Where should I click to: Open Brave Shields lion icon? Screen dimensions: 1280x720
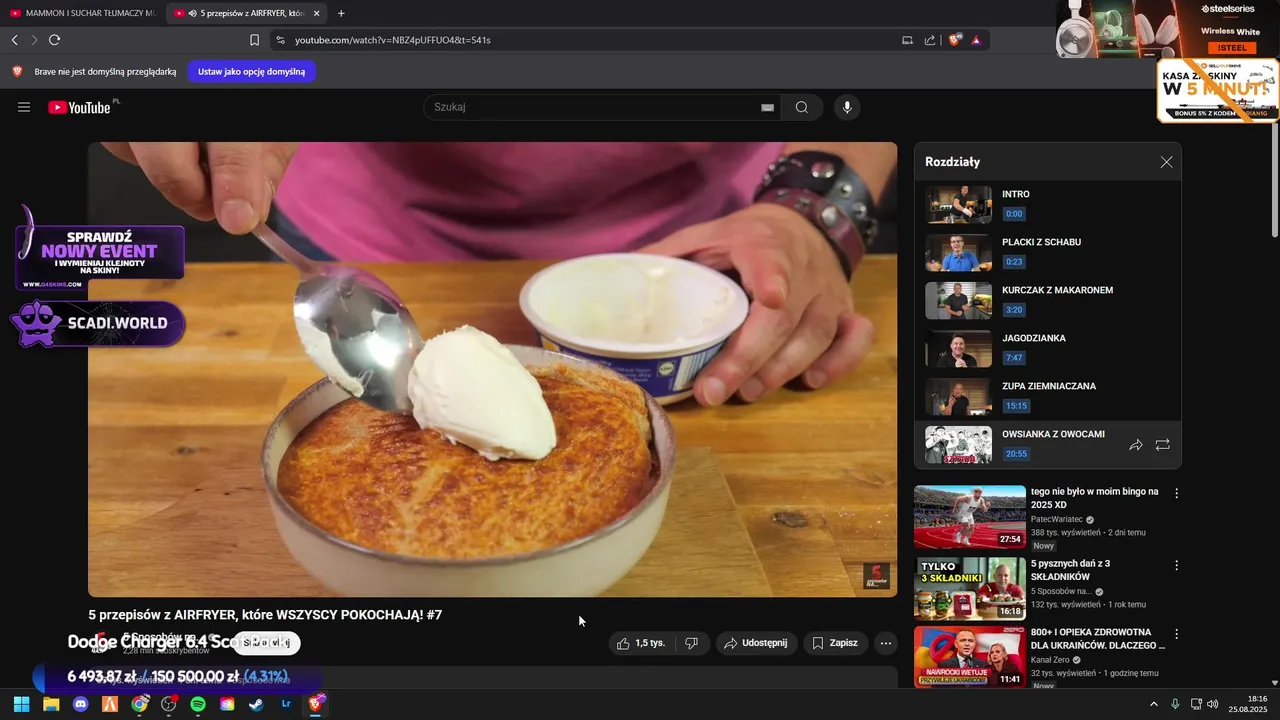pyautogui.click(x=955, y=40)
